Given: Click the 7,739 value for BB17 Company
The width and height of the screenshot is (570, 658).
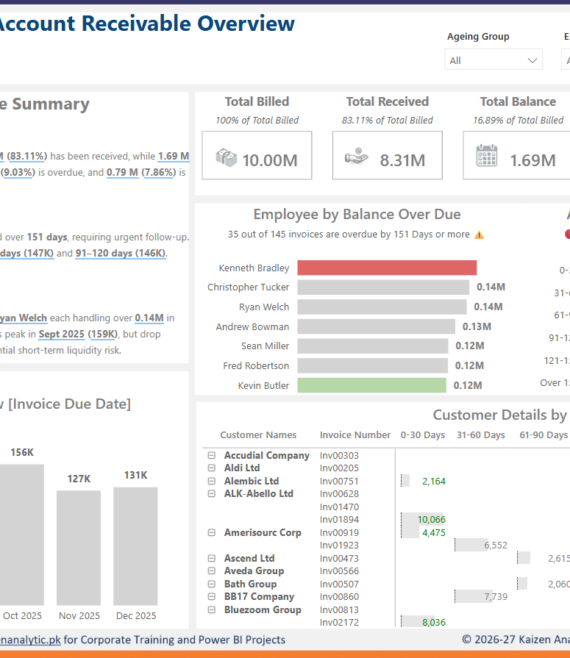Looking at the screenshot, I should click(x=496, y=597).
